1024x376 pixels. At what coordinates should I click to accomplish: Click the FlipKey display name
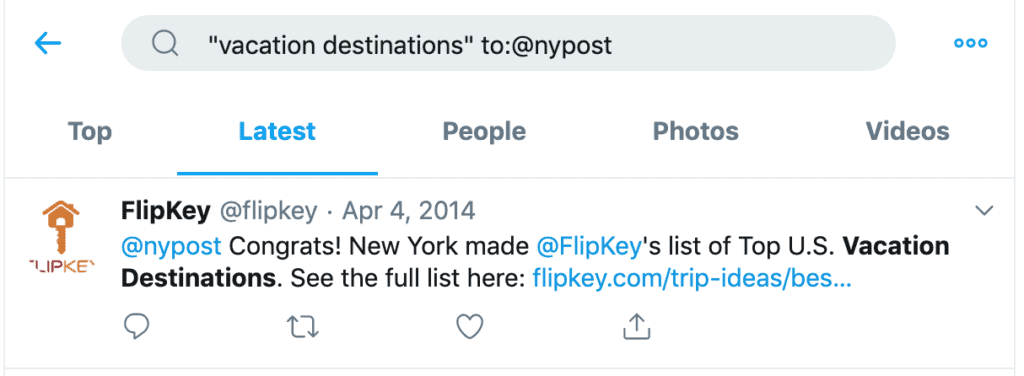pos(166,211)
